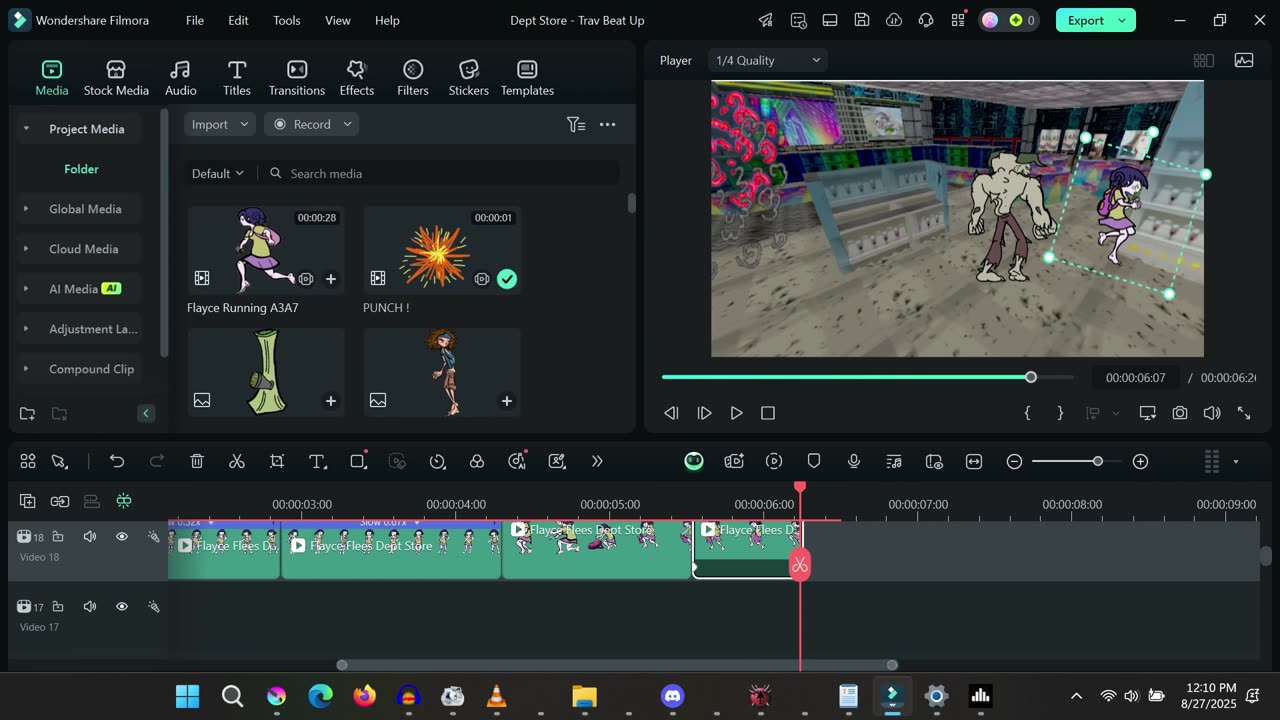
Task: Switch to the Transitions tab
Action: tap(297, 78)
